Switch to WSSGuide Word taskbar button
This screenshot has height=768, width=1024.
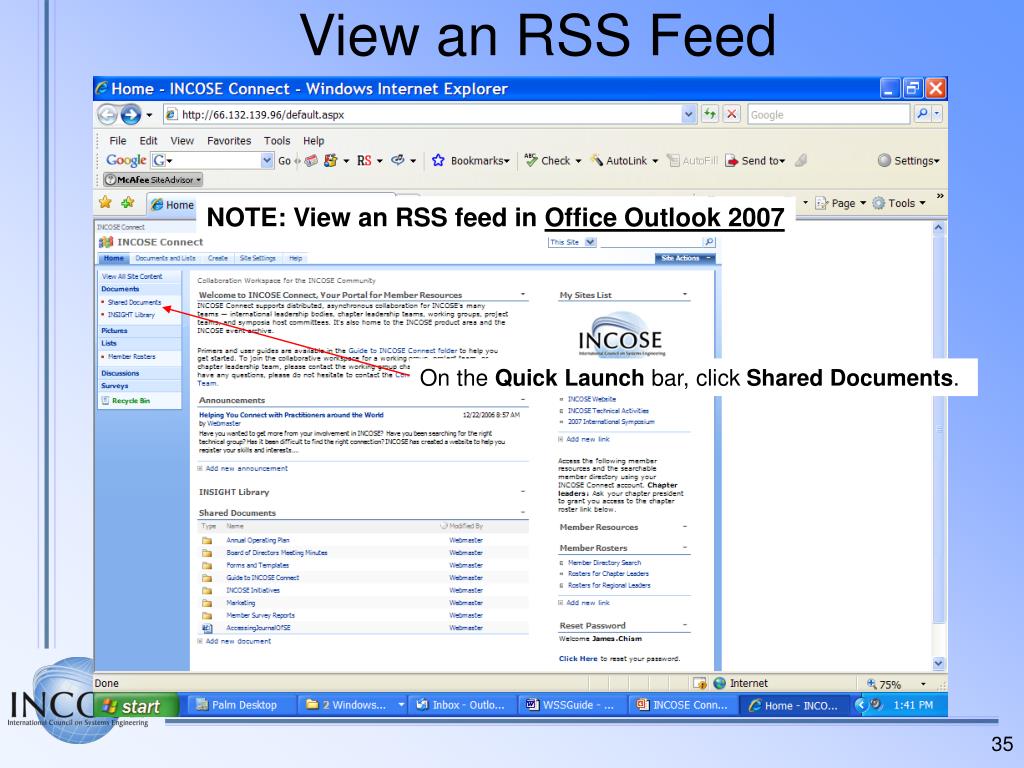(x=573, y=705)
